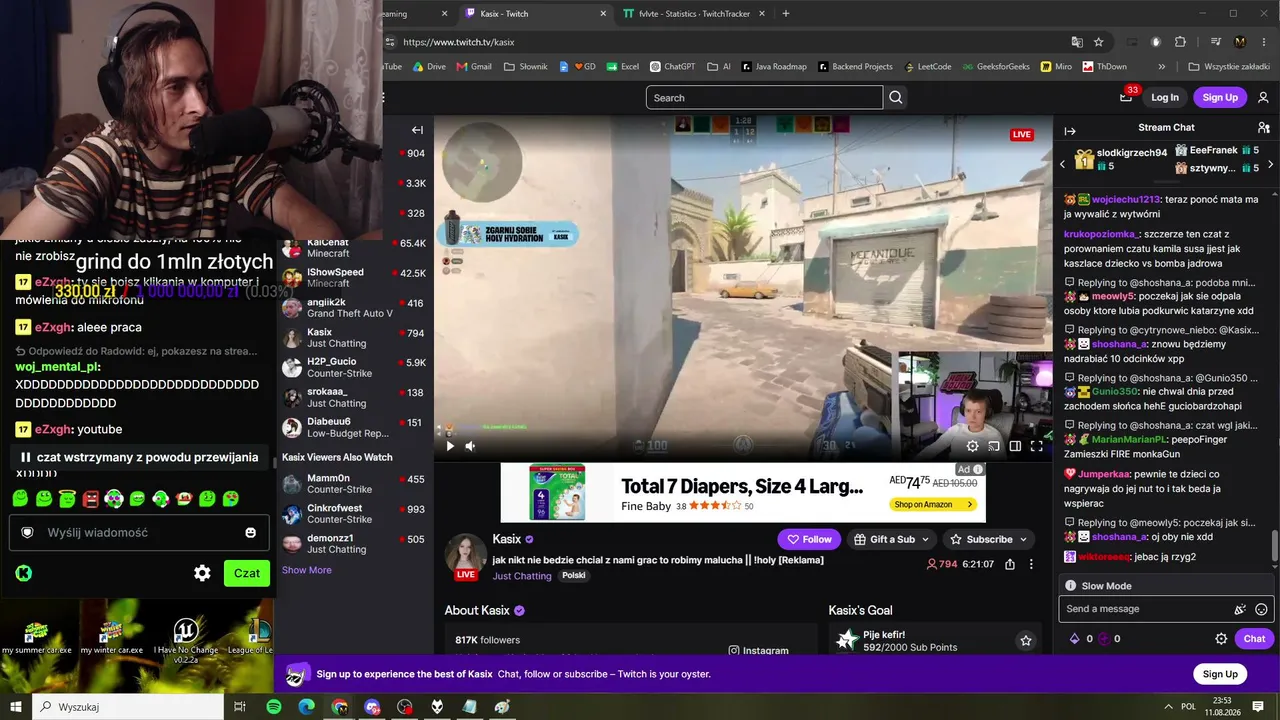The height and width of the screenshot is (720, 1280).
Task: Open Mamm0n channel in sidebar
Action: point(355,484)
